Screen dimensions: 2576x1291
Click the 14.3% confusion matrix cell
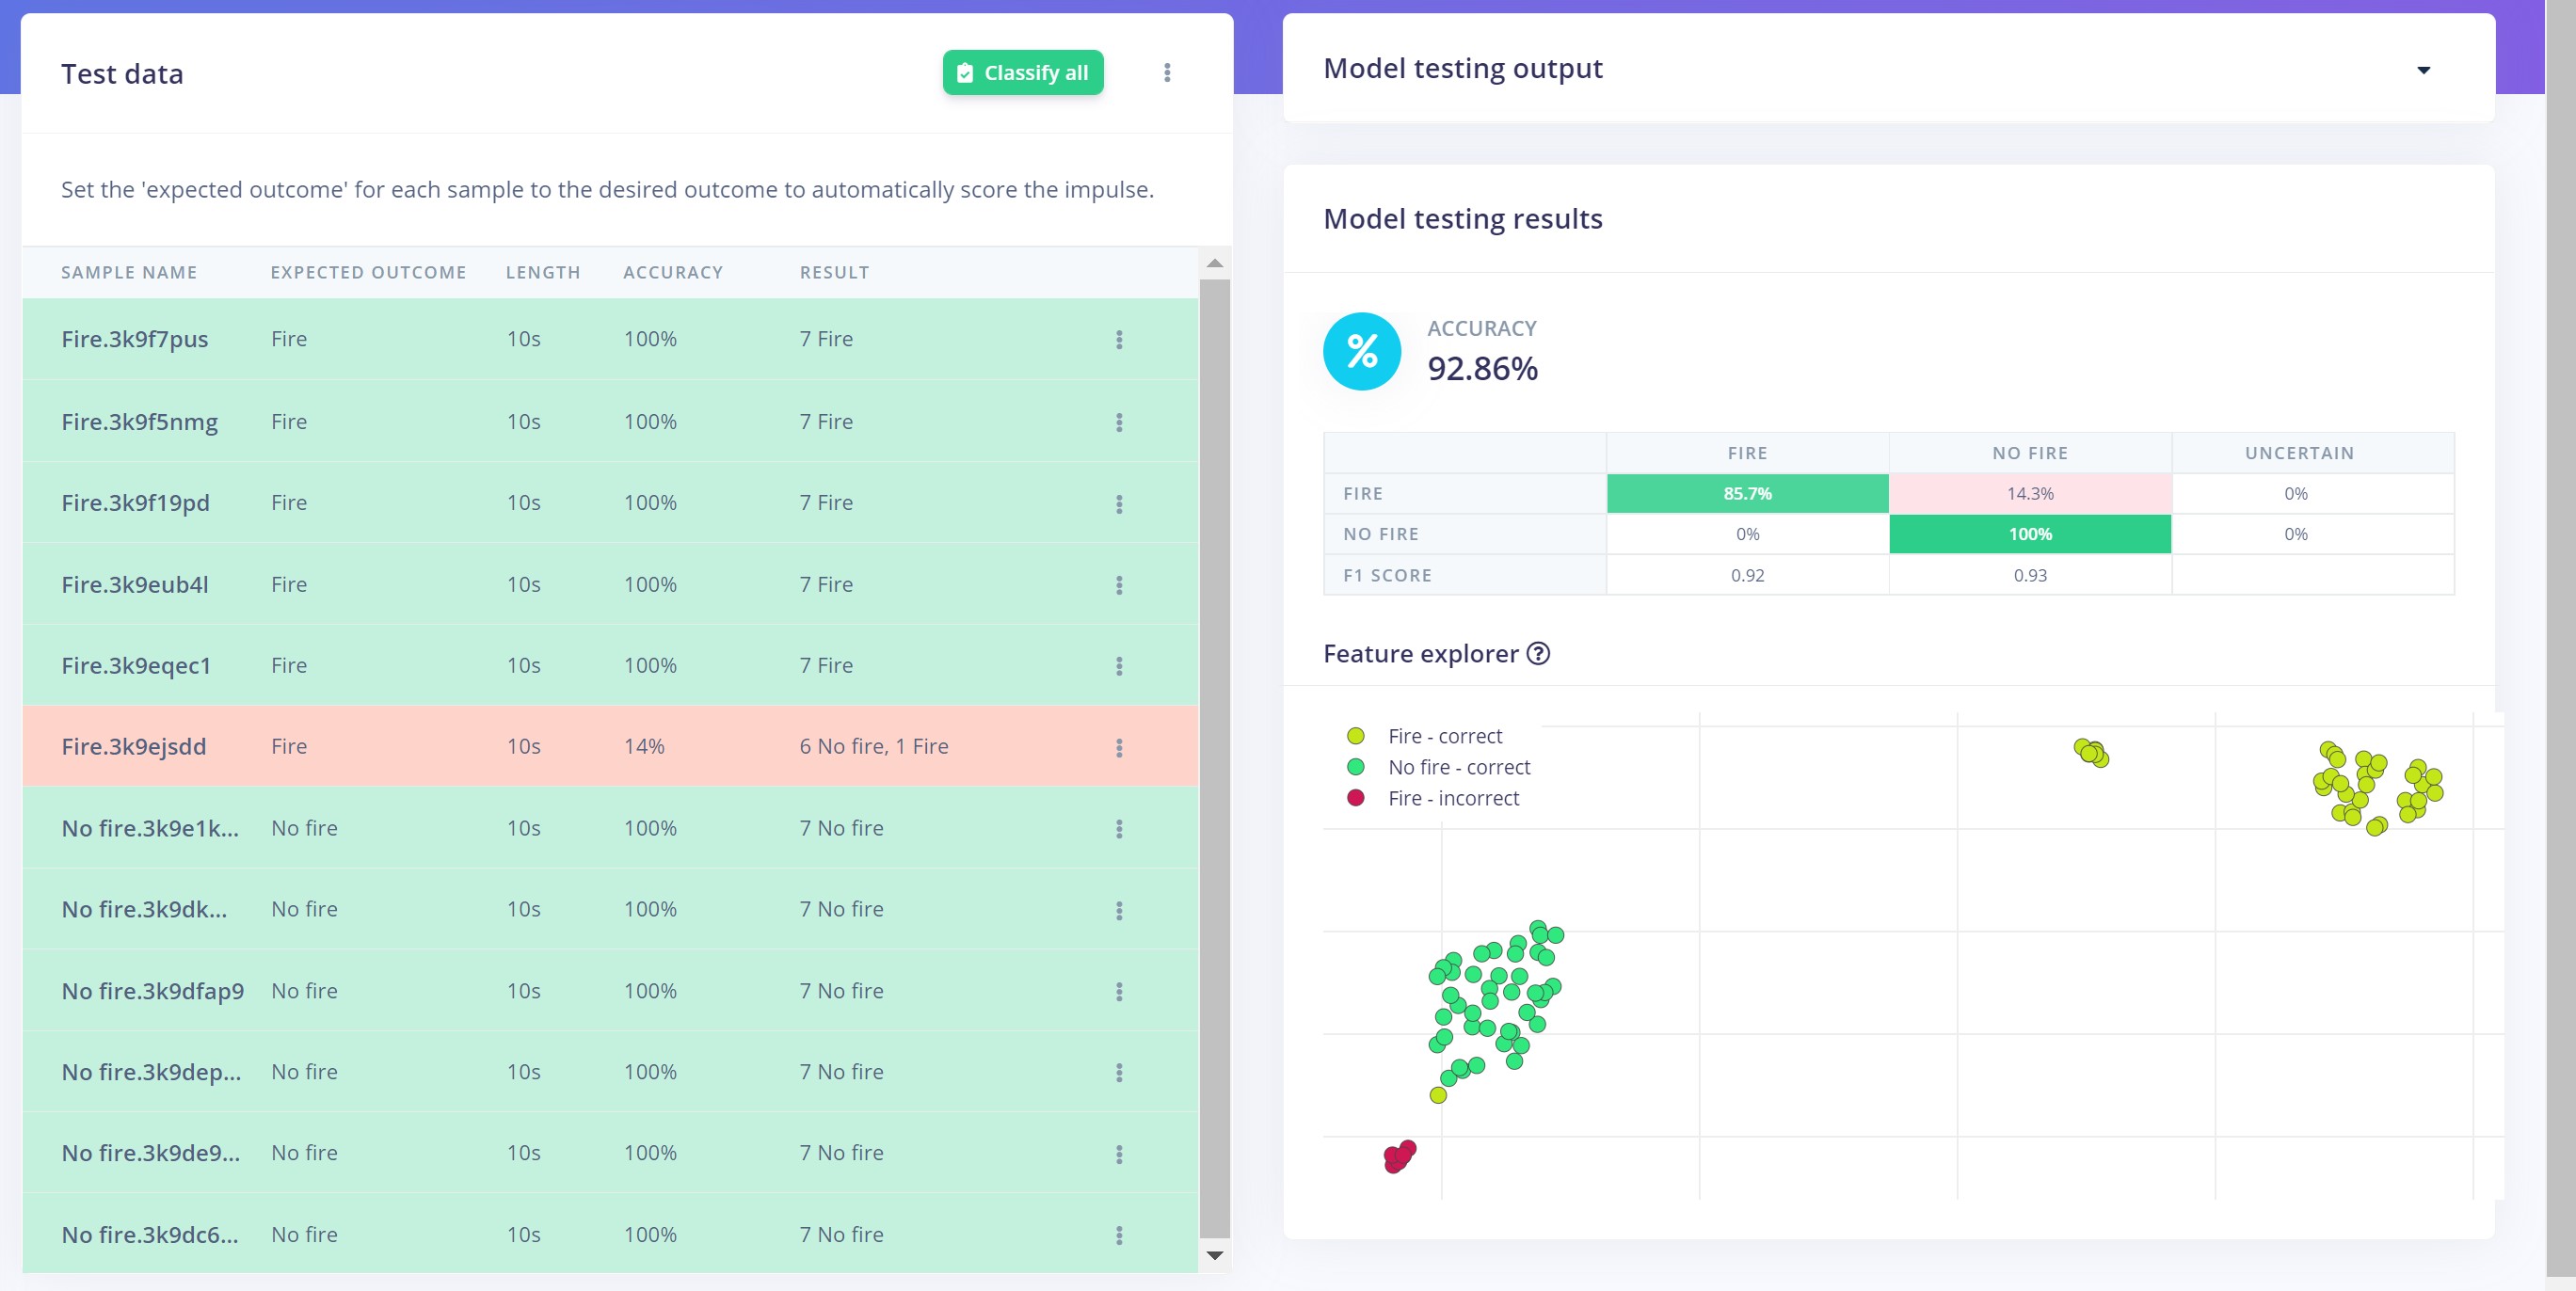(2030, 494)
